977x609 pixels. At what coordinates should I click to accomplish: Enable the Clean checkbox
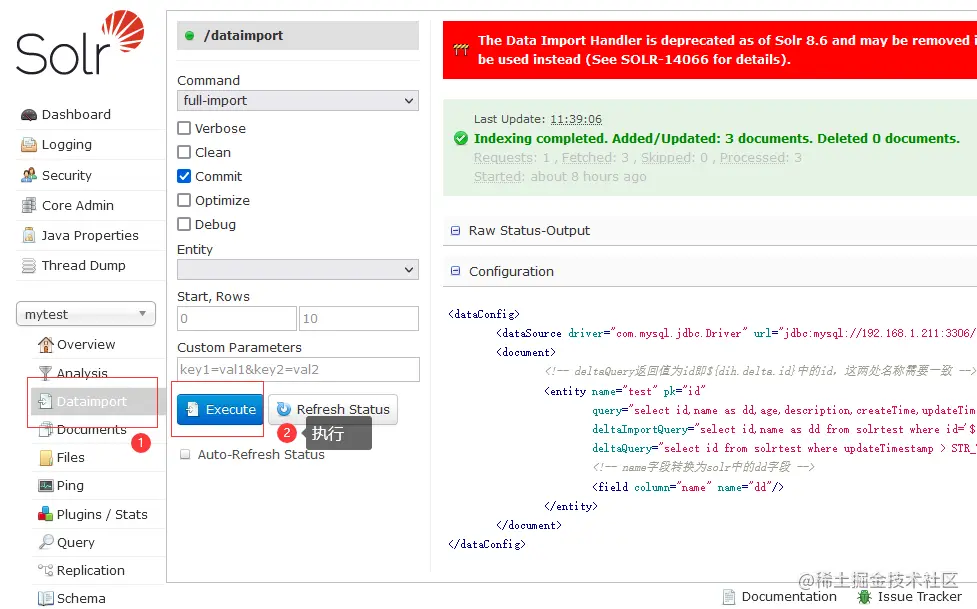(x=184, y=152)
